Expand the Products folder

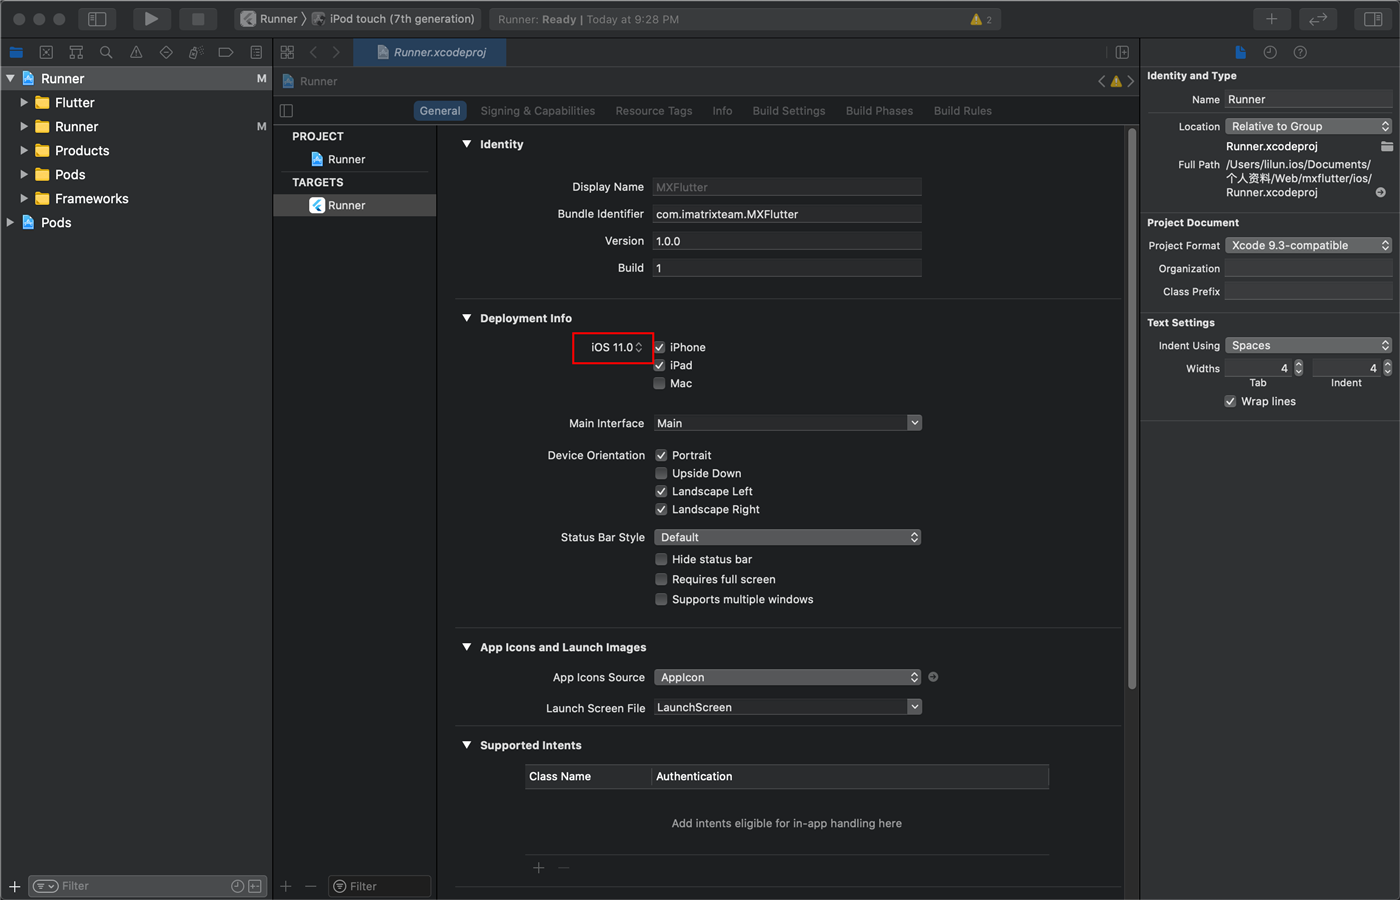(24, 150)
